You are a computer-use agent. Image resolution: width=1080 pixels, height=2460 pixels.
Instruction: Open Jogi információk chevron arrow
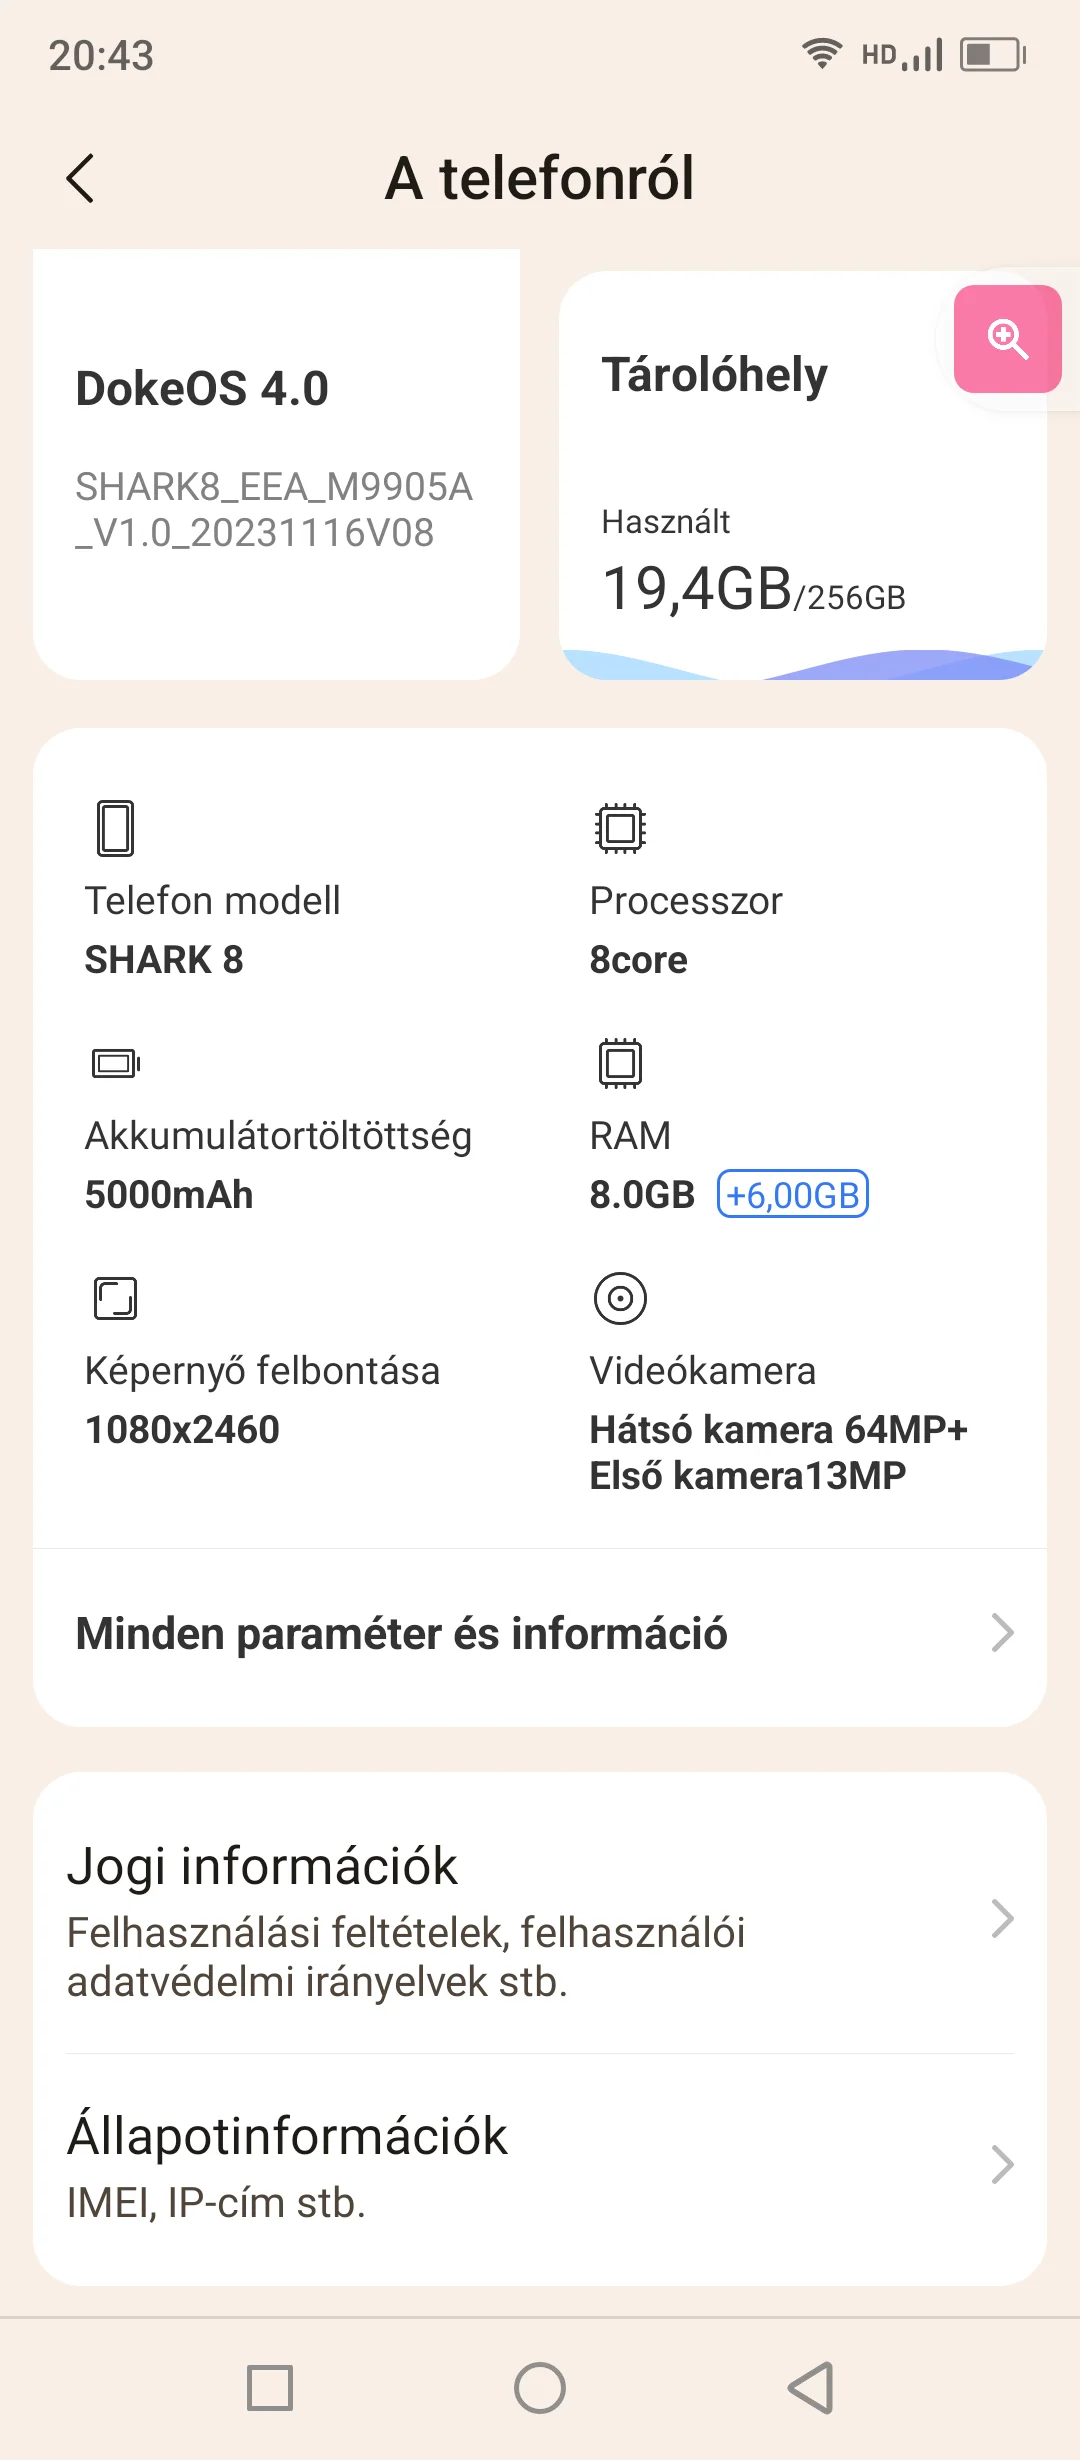tap(1002, 1918)
